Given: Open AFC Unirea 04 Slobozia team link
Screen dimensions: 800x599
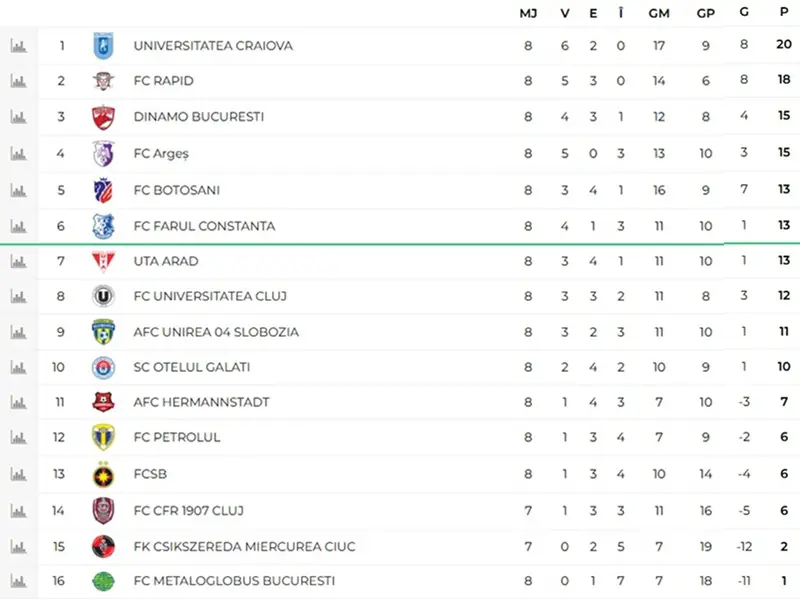Looking at the screenshot, I should tap(216, 332).
